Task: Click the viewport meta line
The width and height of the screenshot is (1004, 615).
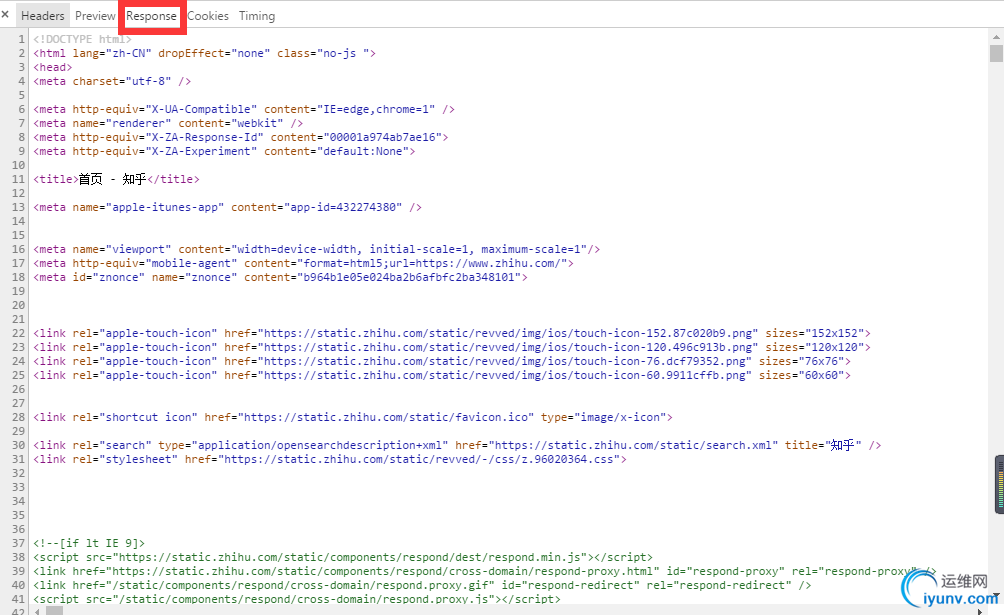Action: [x=316, y=249]
